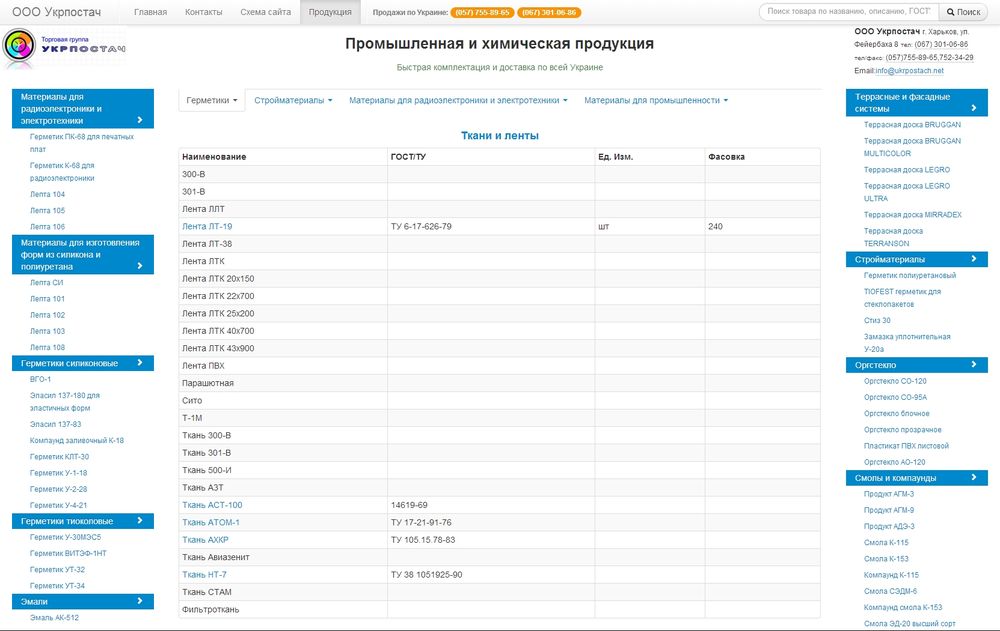The width and height of the screenshot is (1000, 631).
Task: Click arrow icon on Оргстекло sidebar header
Action: click(x=972, y=365)
